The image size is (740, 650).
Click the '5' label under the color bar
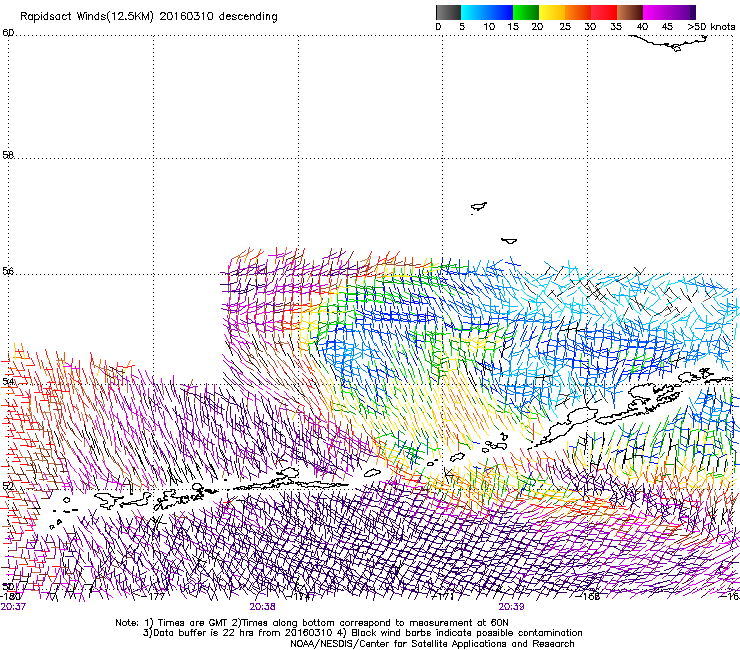462,27
